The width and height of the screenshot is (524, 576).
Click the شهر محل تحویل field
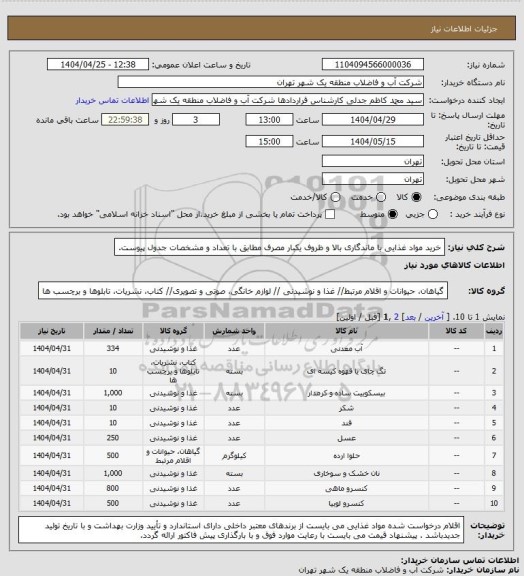[373, 179]
